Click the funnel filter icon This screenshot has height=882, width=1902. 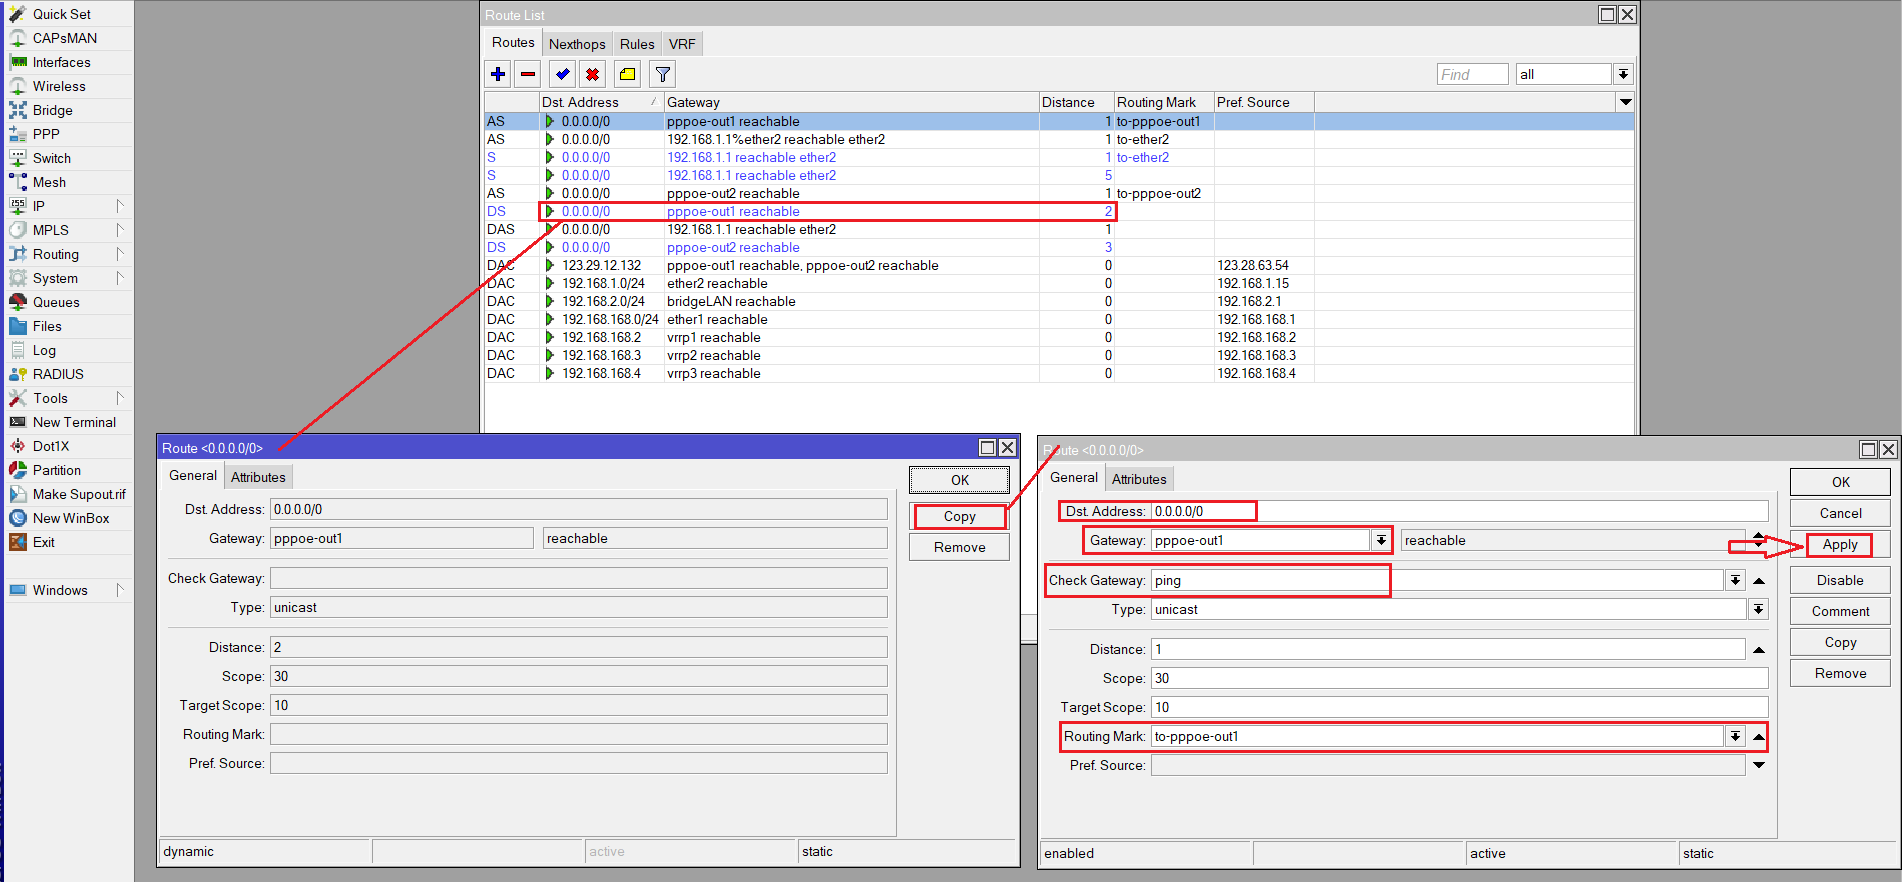coord(662,74)
